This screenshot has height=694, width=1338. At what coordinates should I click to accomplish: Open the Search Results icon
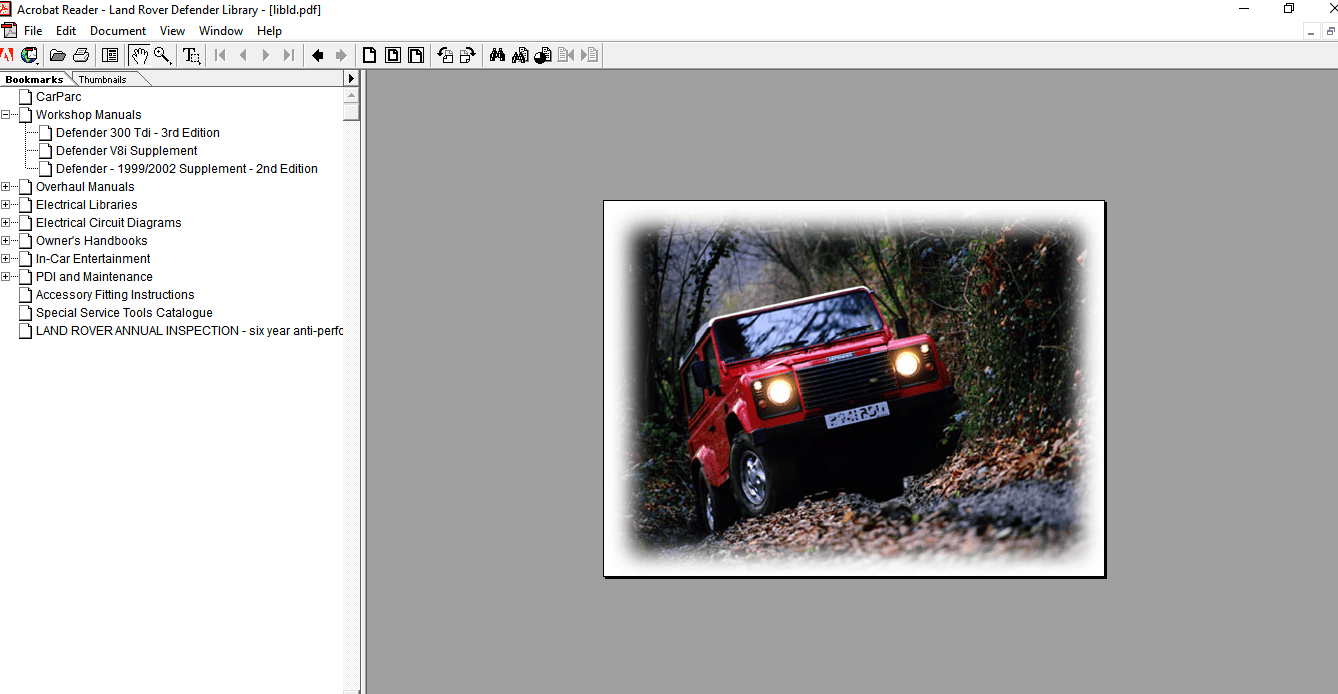click(x=543, y=55)
